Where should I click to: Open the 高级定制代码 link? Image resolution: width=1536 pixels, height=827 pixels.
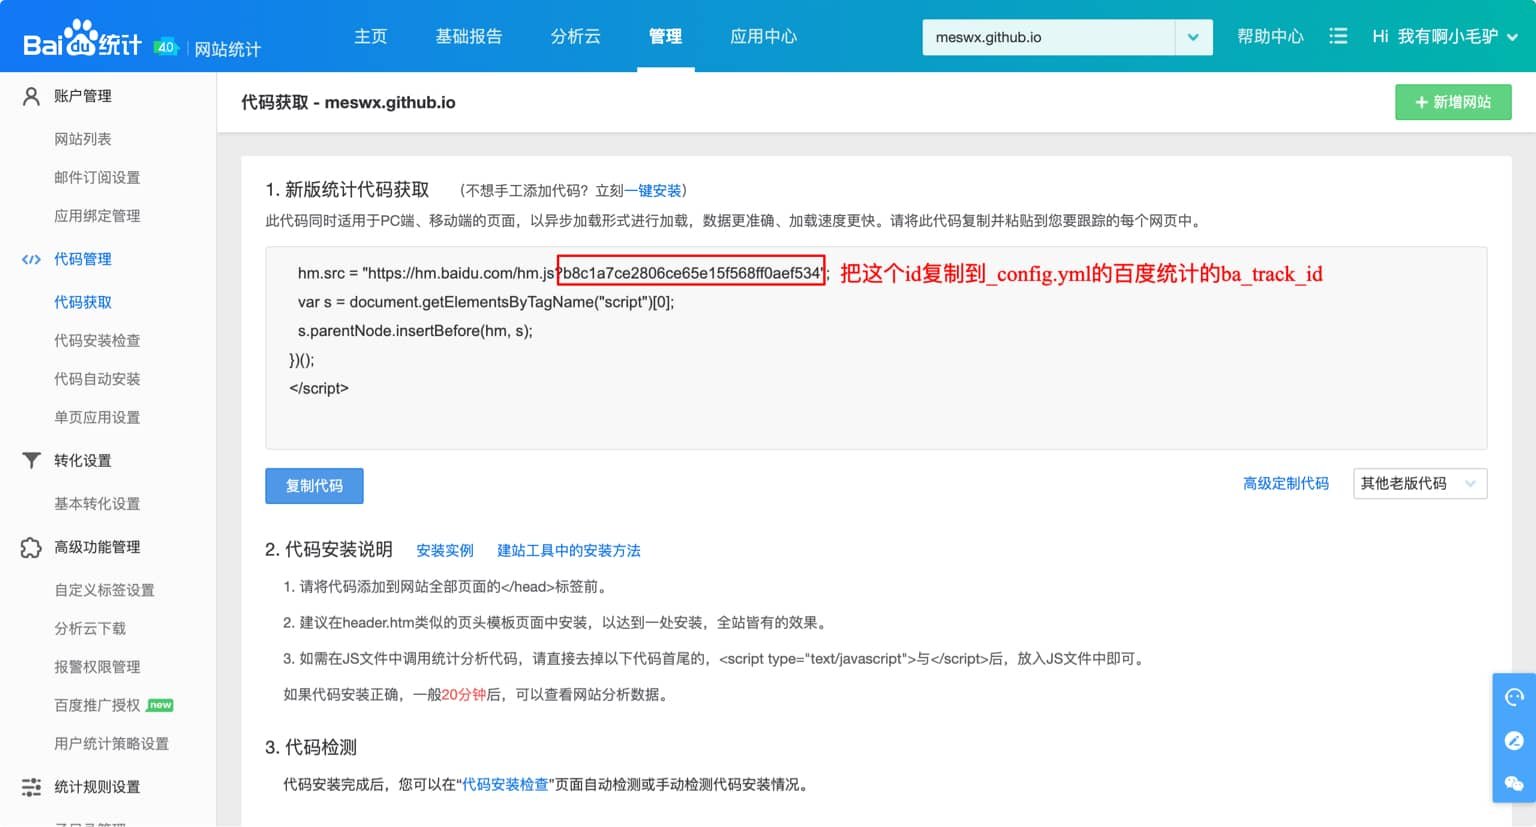point(1286,484)
